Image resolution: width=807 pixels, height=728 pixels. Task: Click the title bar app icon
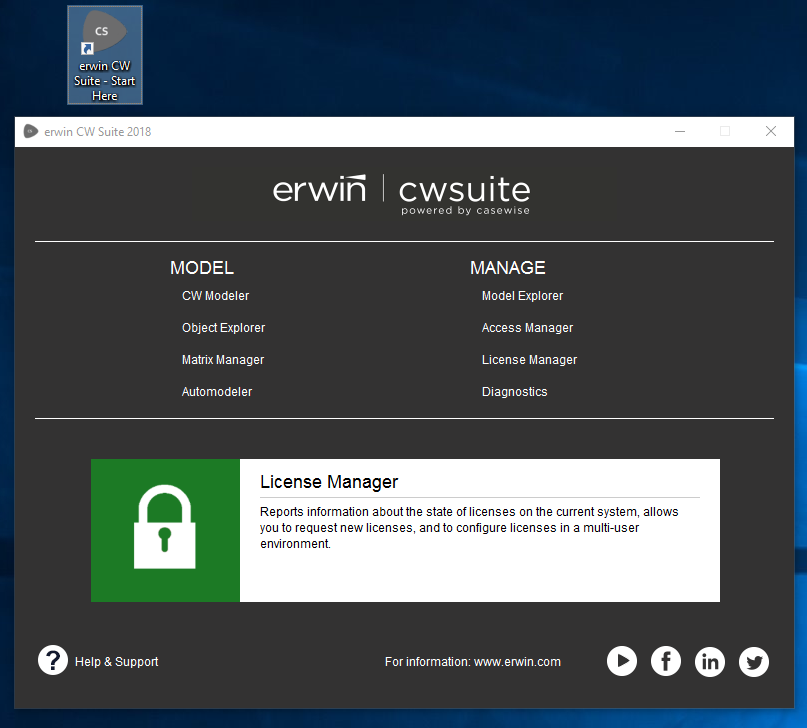[x=30, y=131]
